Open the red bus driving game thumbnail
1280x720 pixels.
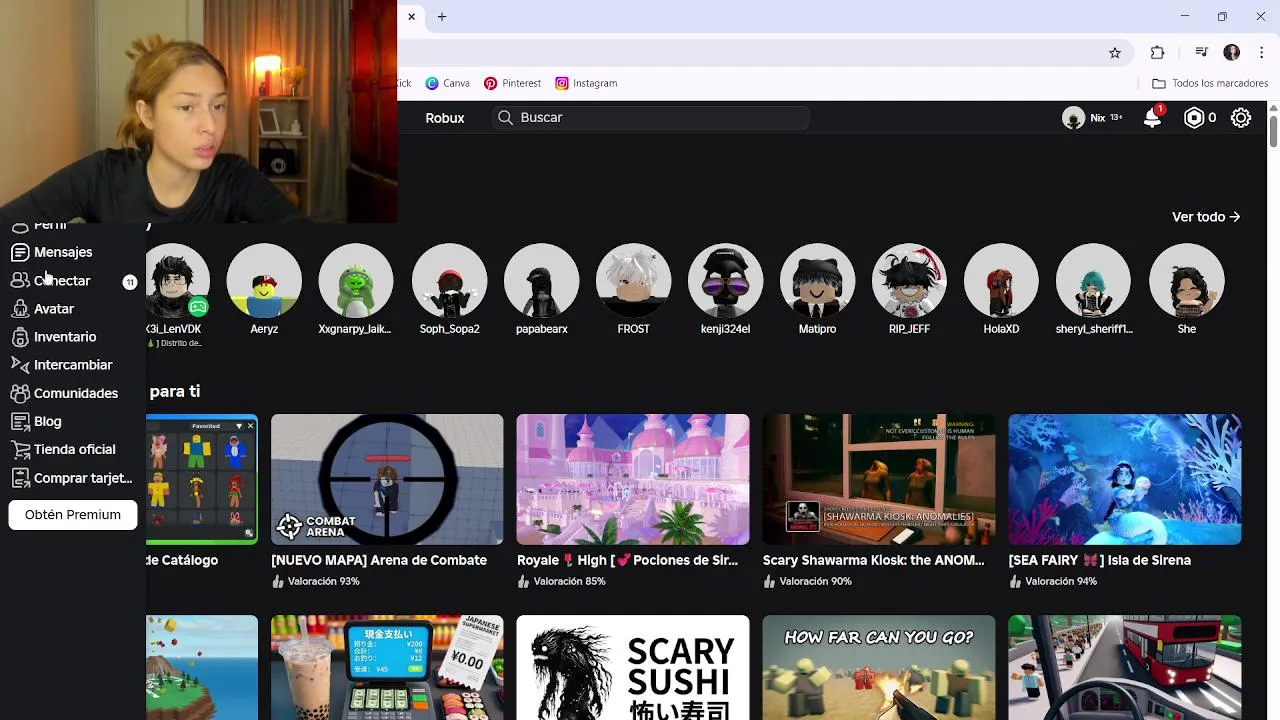click(x=1125, y=667)
